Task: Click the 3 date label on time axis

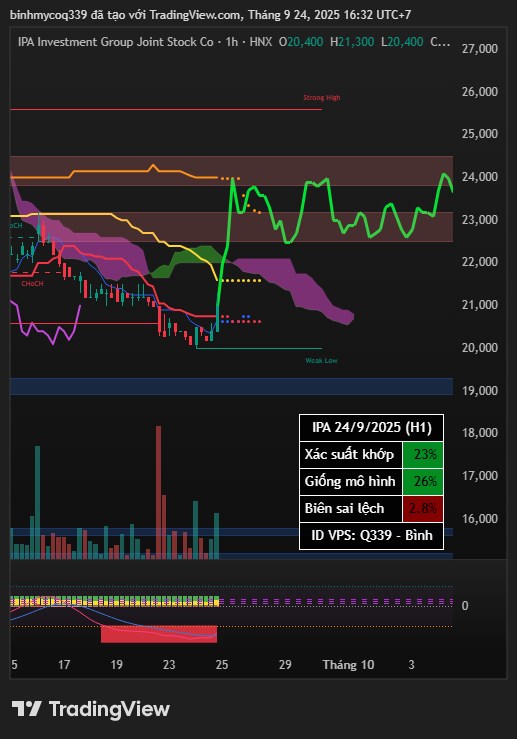Action: click(411, 665)
